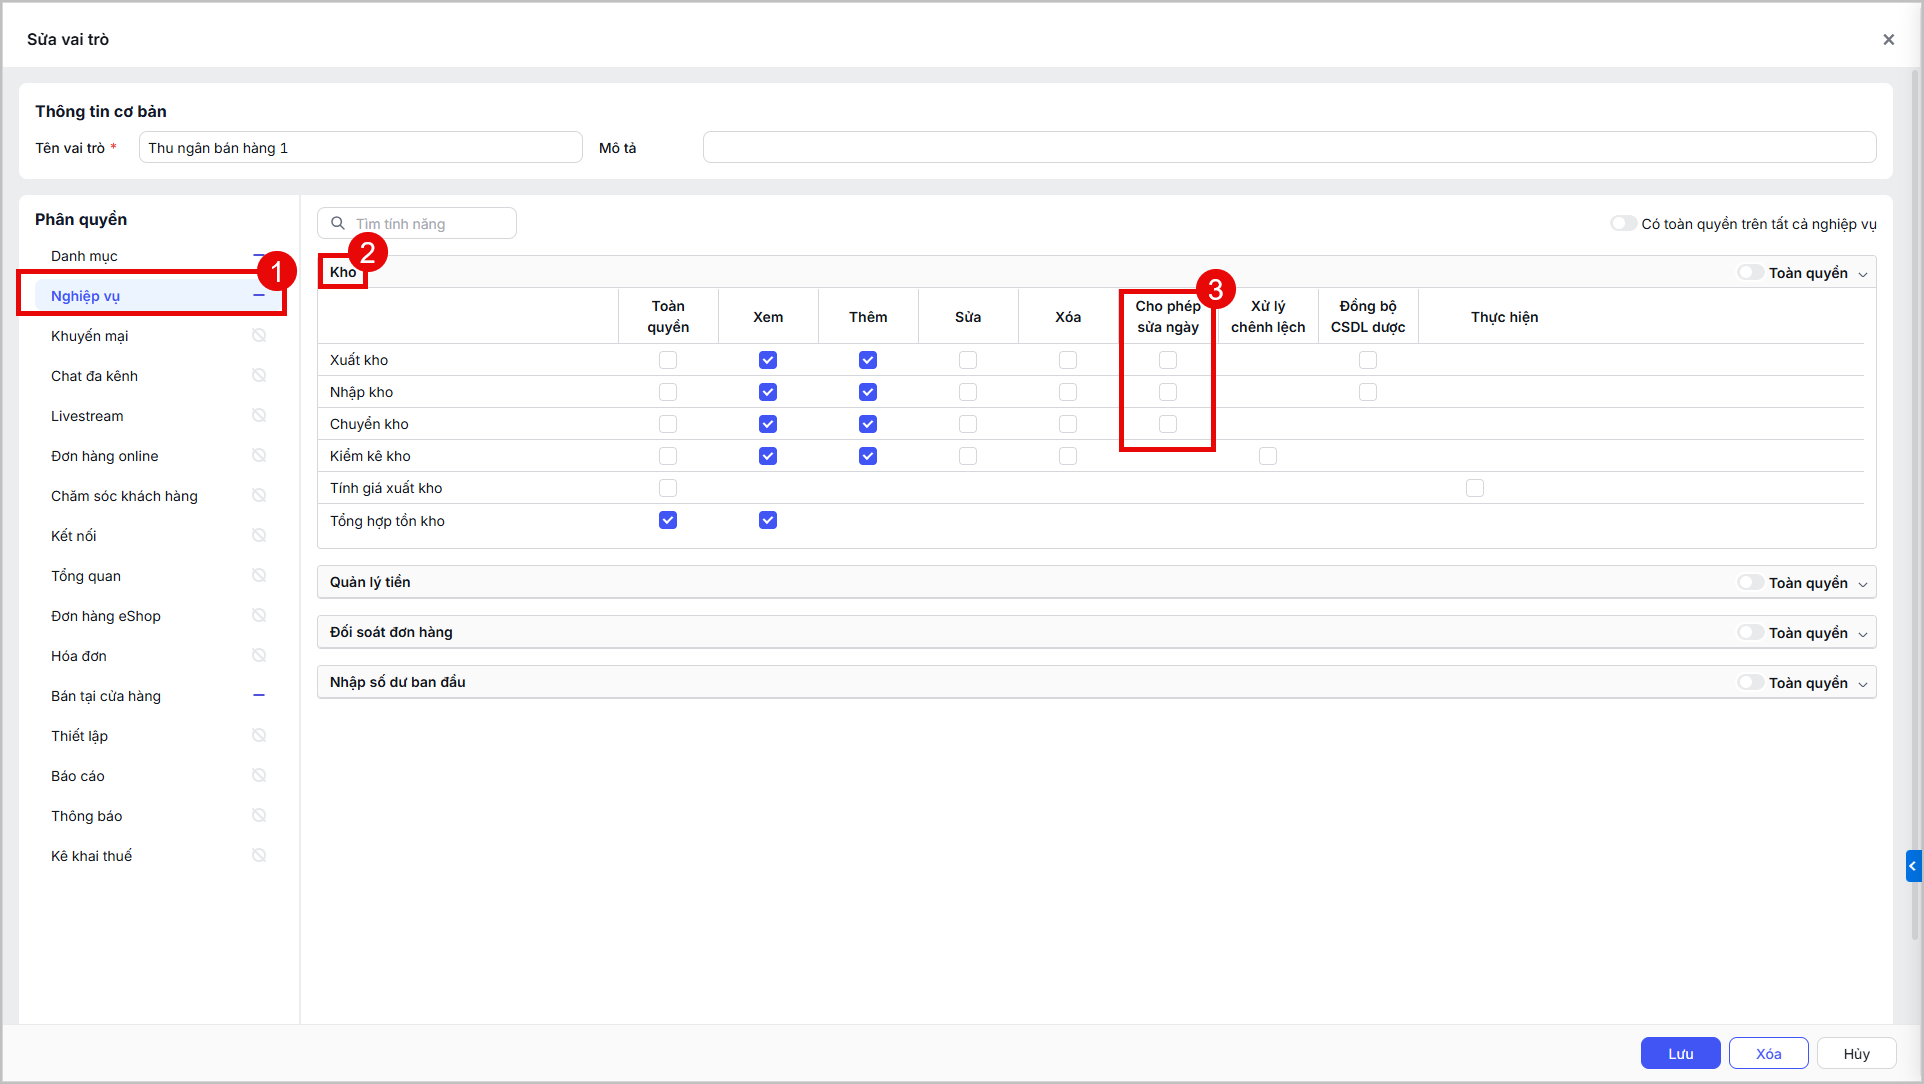Screen dimensions: 1924x1084
Task: Click the Xóa button at the bottom
Action: click(1768, 1053)
